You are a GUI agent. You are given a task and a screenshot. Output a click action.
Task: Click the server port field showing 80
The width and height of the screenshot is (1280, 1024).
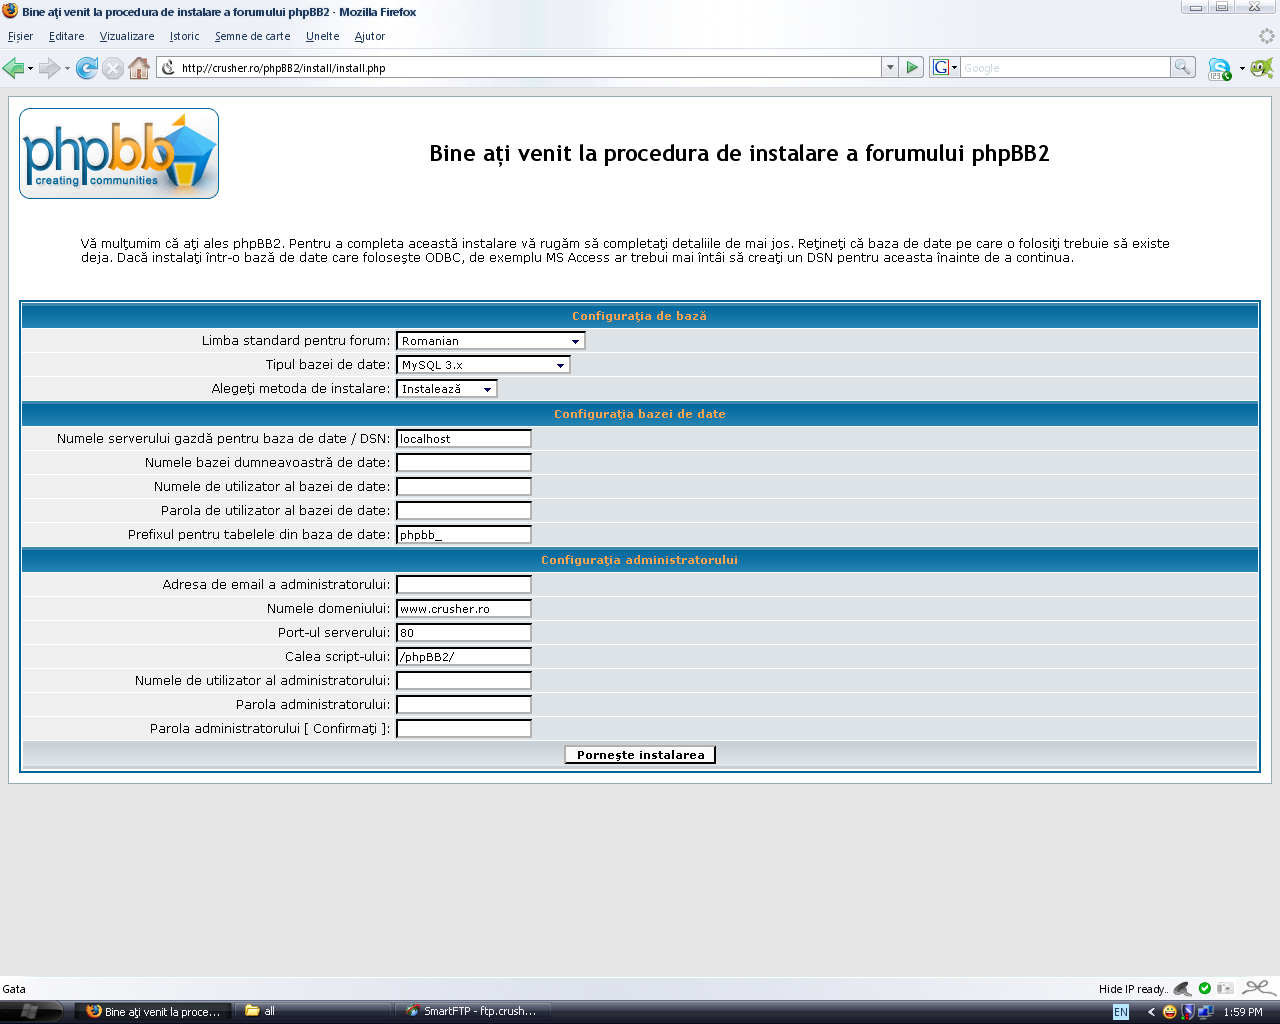(464, 633)
